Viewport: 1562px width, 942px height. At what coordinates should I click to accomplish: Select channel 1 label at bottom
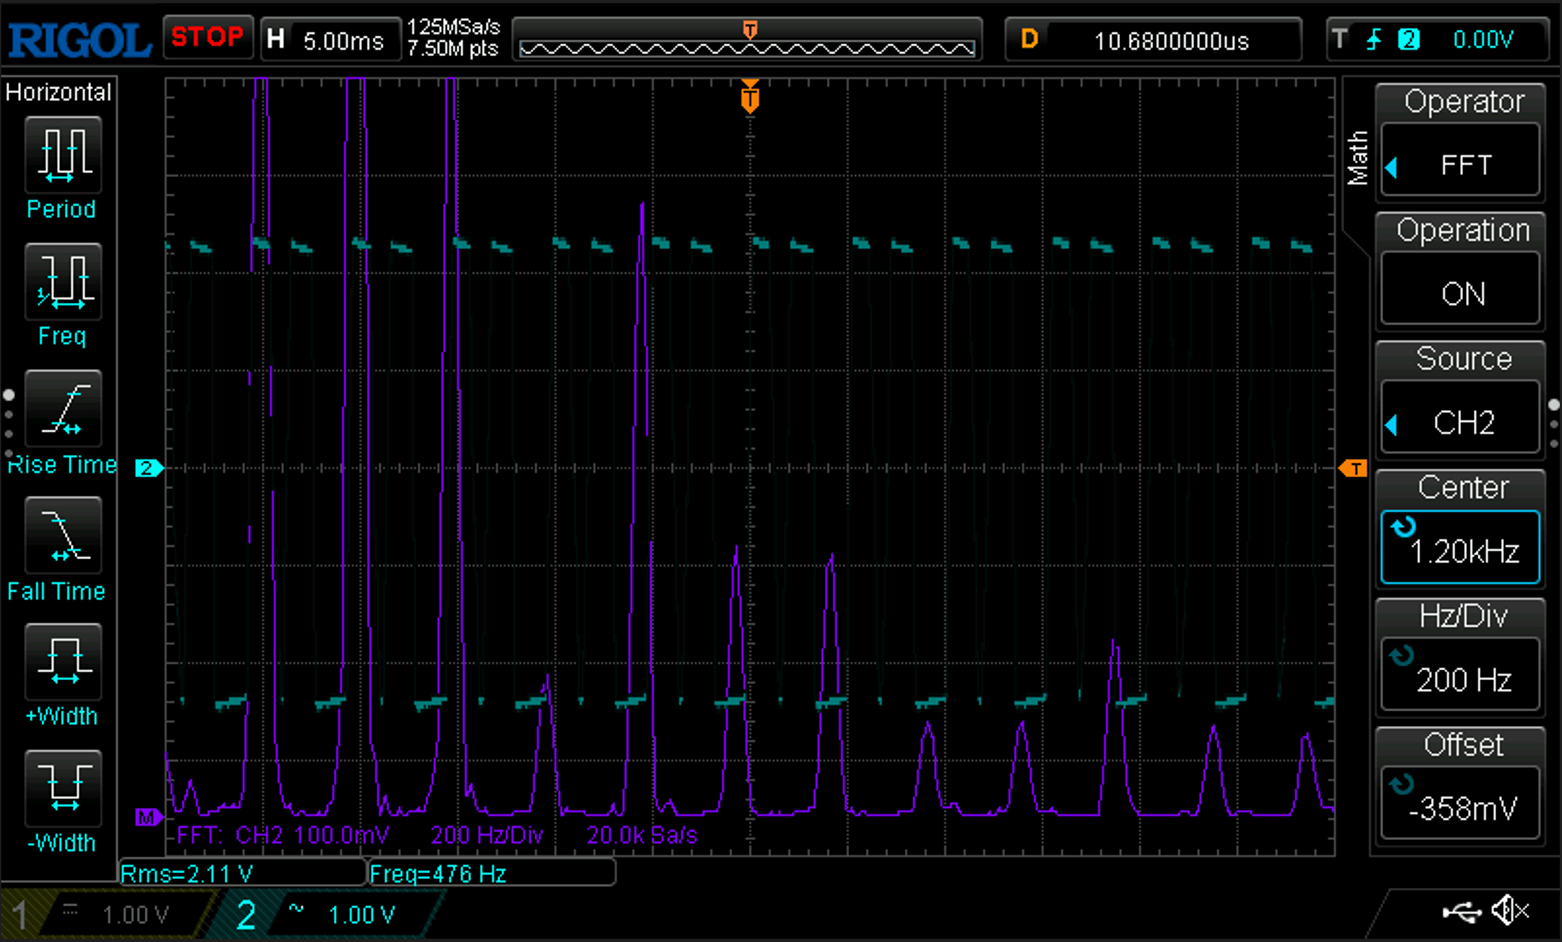[x=19, y=915]
